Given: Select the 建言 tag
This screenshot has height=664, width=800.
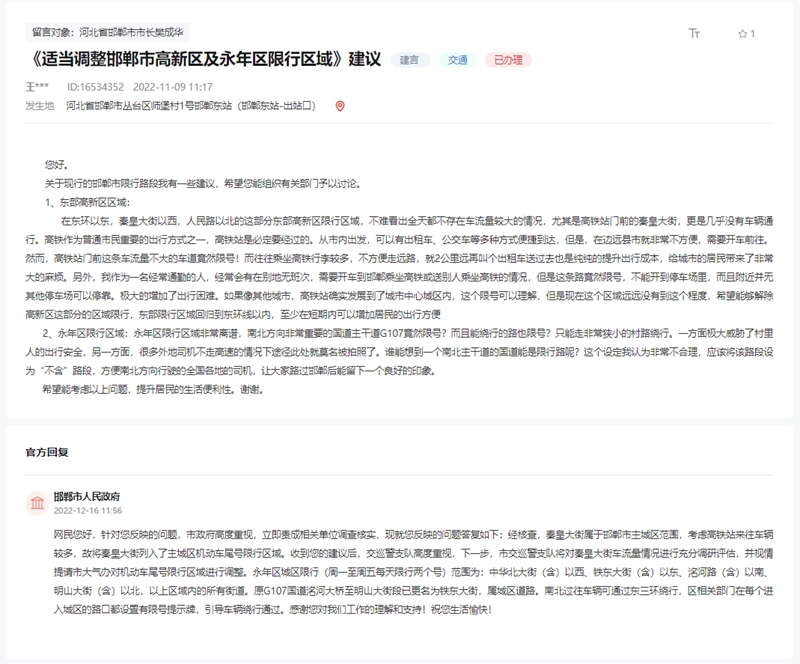Looking at the screenshot, I should tap(409, 60).
